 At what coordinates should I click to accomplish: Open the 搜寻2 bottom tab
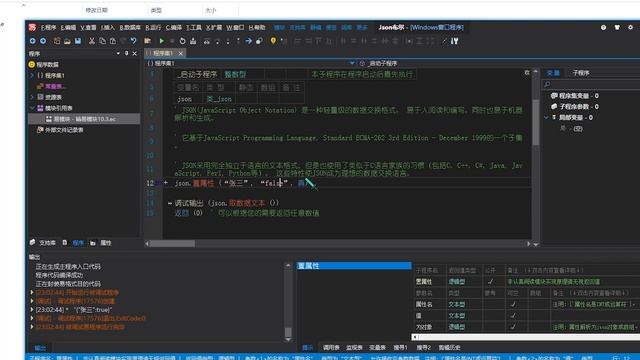click(424, 347)
